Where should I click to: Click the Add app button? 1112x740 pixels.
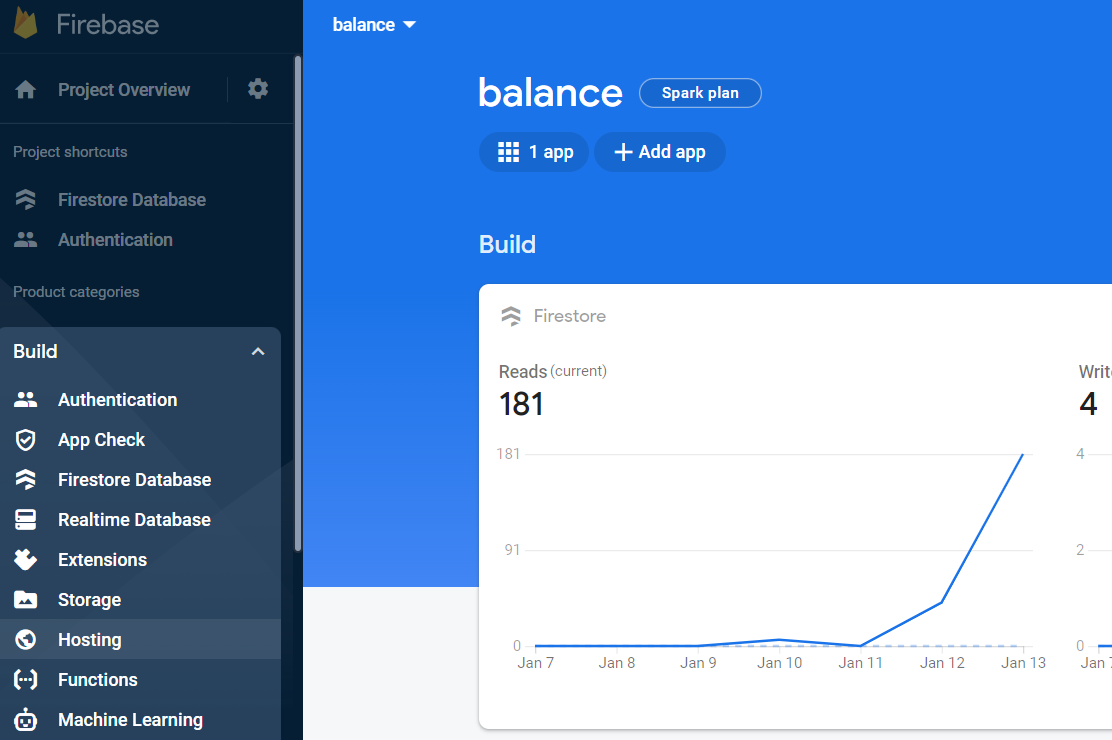coord(660,152)
